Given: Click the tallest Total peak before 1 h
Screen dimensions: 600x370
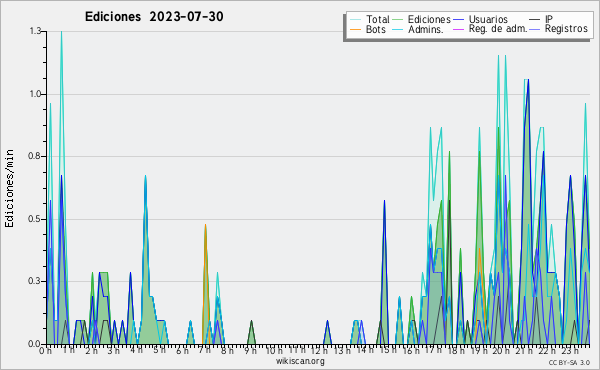Looking at the screenshot, I should point(61,33).
